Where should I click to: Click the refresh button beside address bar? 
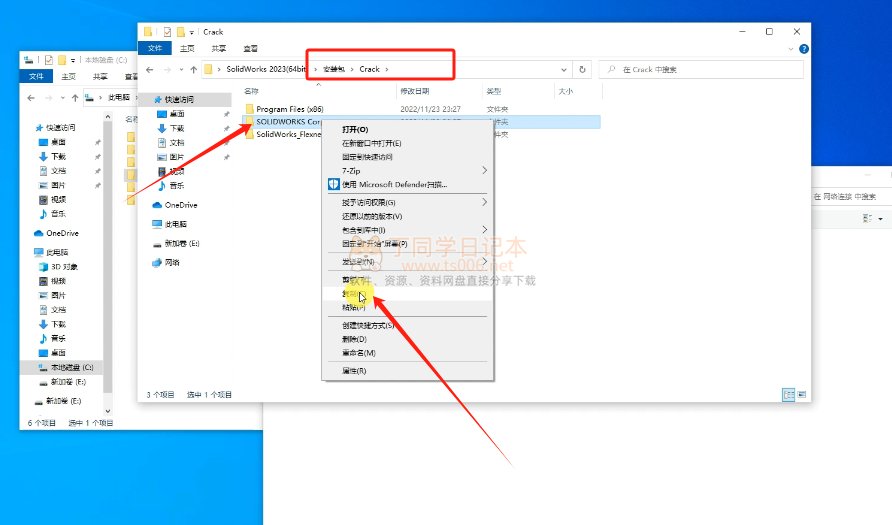(x=582, y=69)
